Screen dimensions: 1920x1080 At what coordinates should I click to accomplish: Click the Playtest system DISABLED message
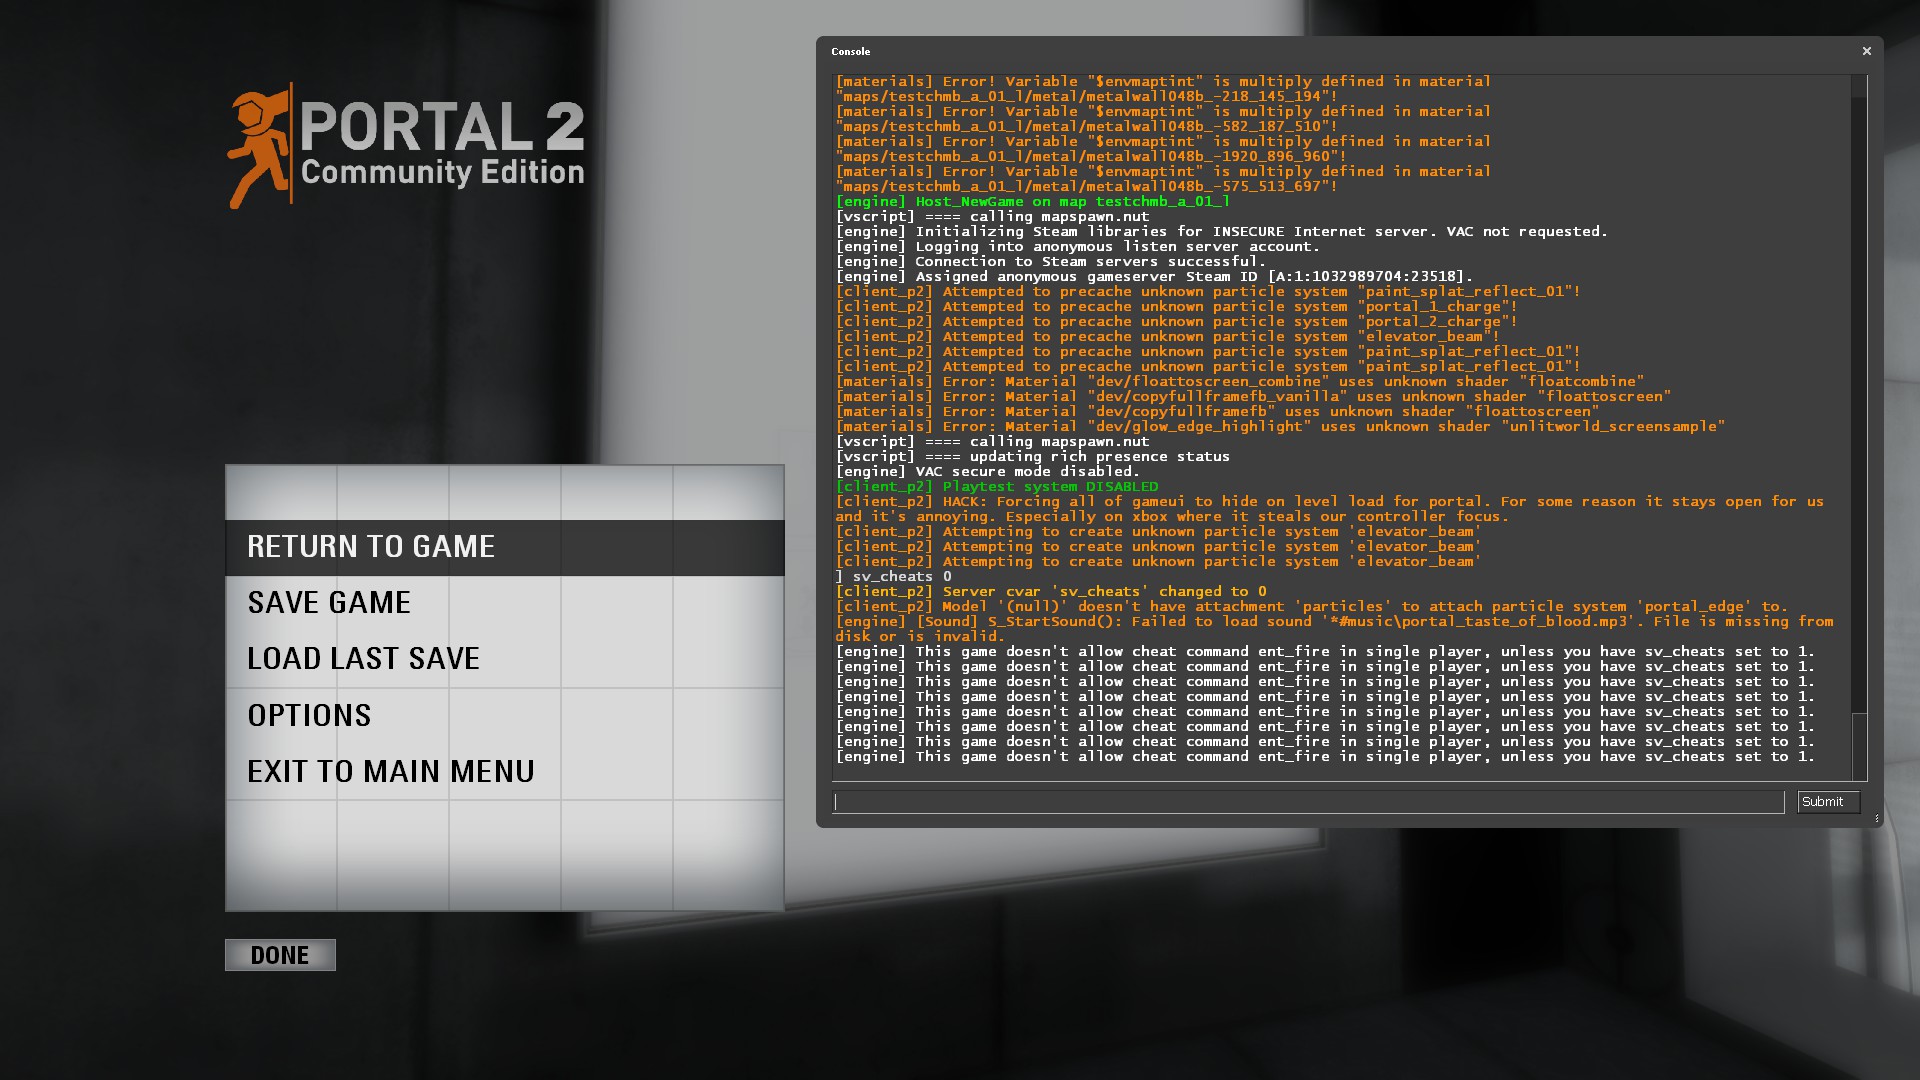point(998,486)
